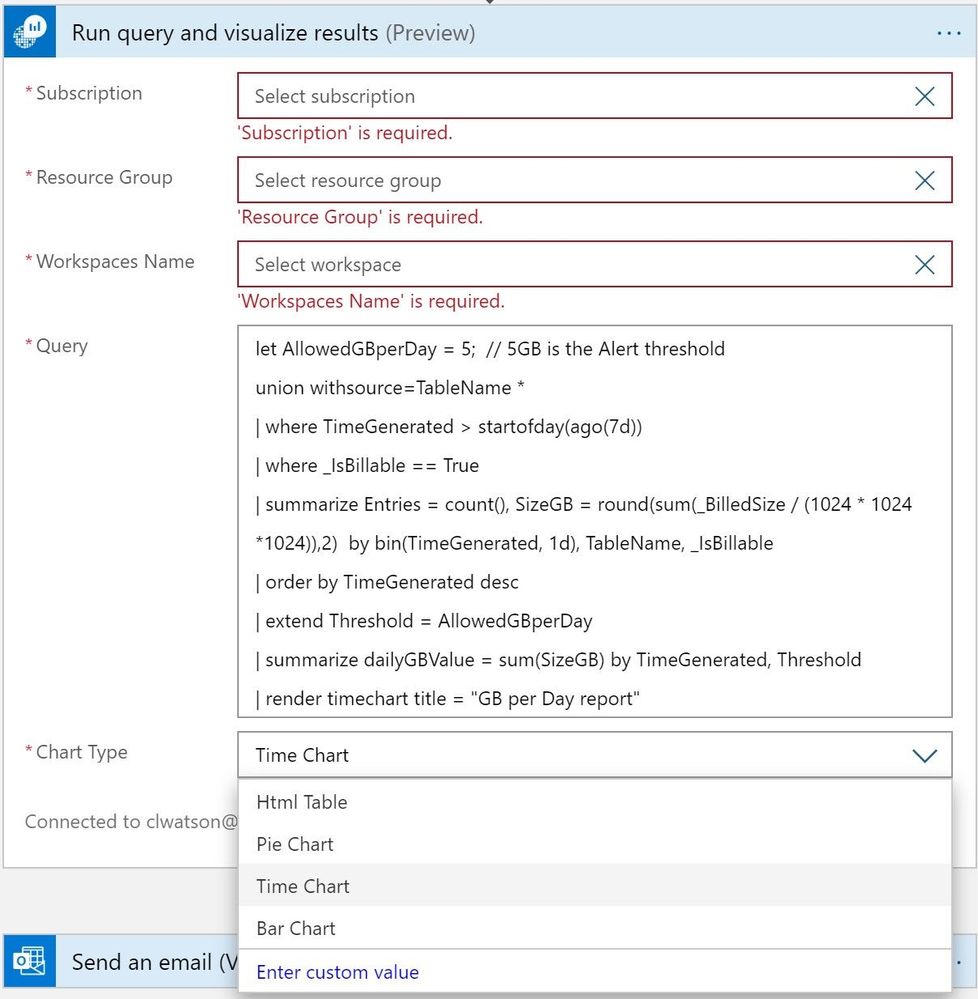This screenshot has height=999, width=978.
Task: Click the Select resource group input
Action: (x=594, y=180)
